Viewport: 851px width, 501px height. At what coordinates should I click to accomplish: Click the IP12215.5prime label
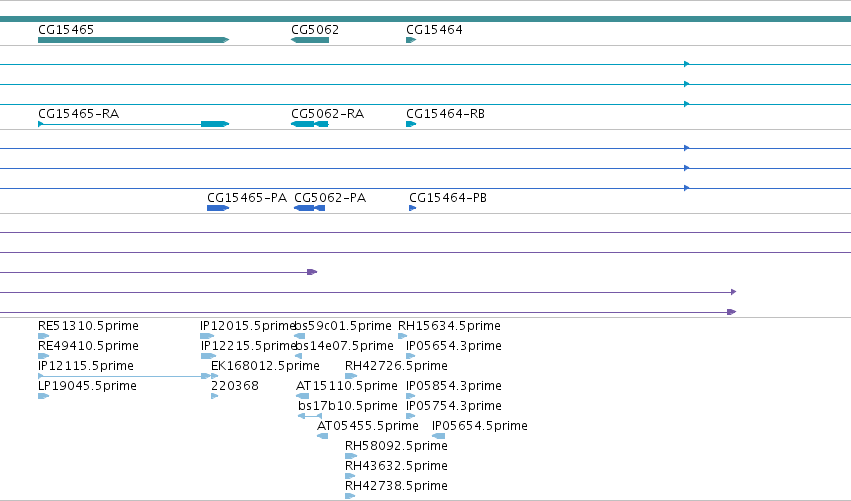(248, 346)
